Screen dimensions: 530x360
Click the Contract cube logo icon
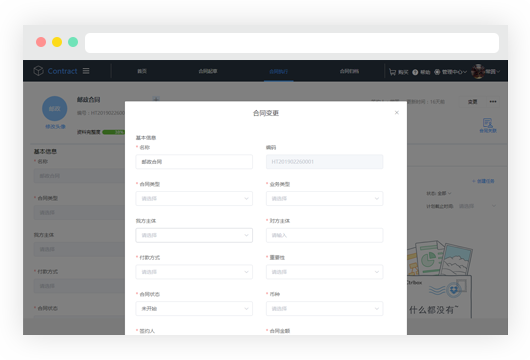[39, 71]
